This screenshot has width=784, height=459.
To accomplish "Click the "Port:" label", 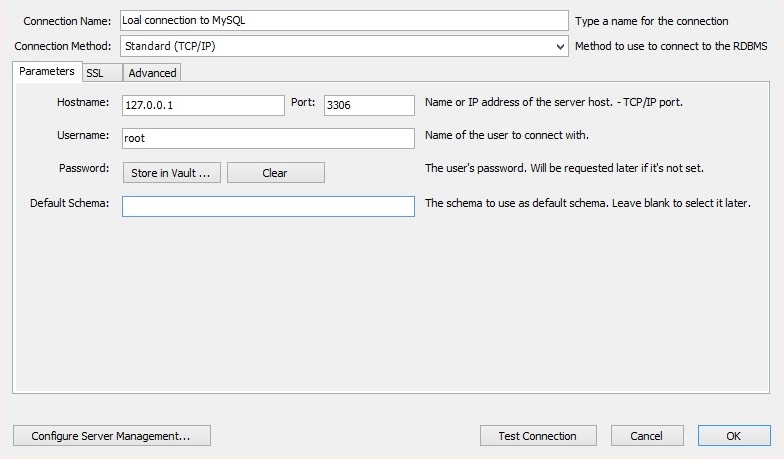I will (x=303, y=102).
